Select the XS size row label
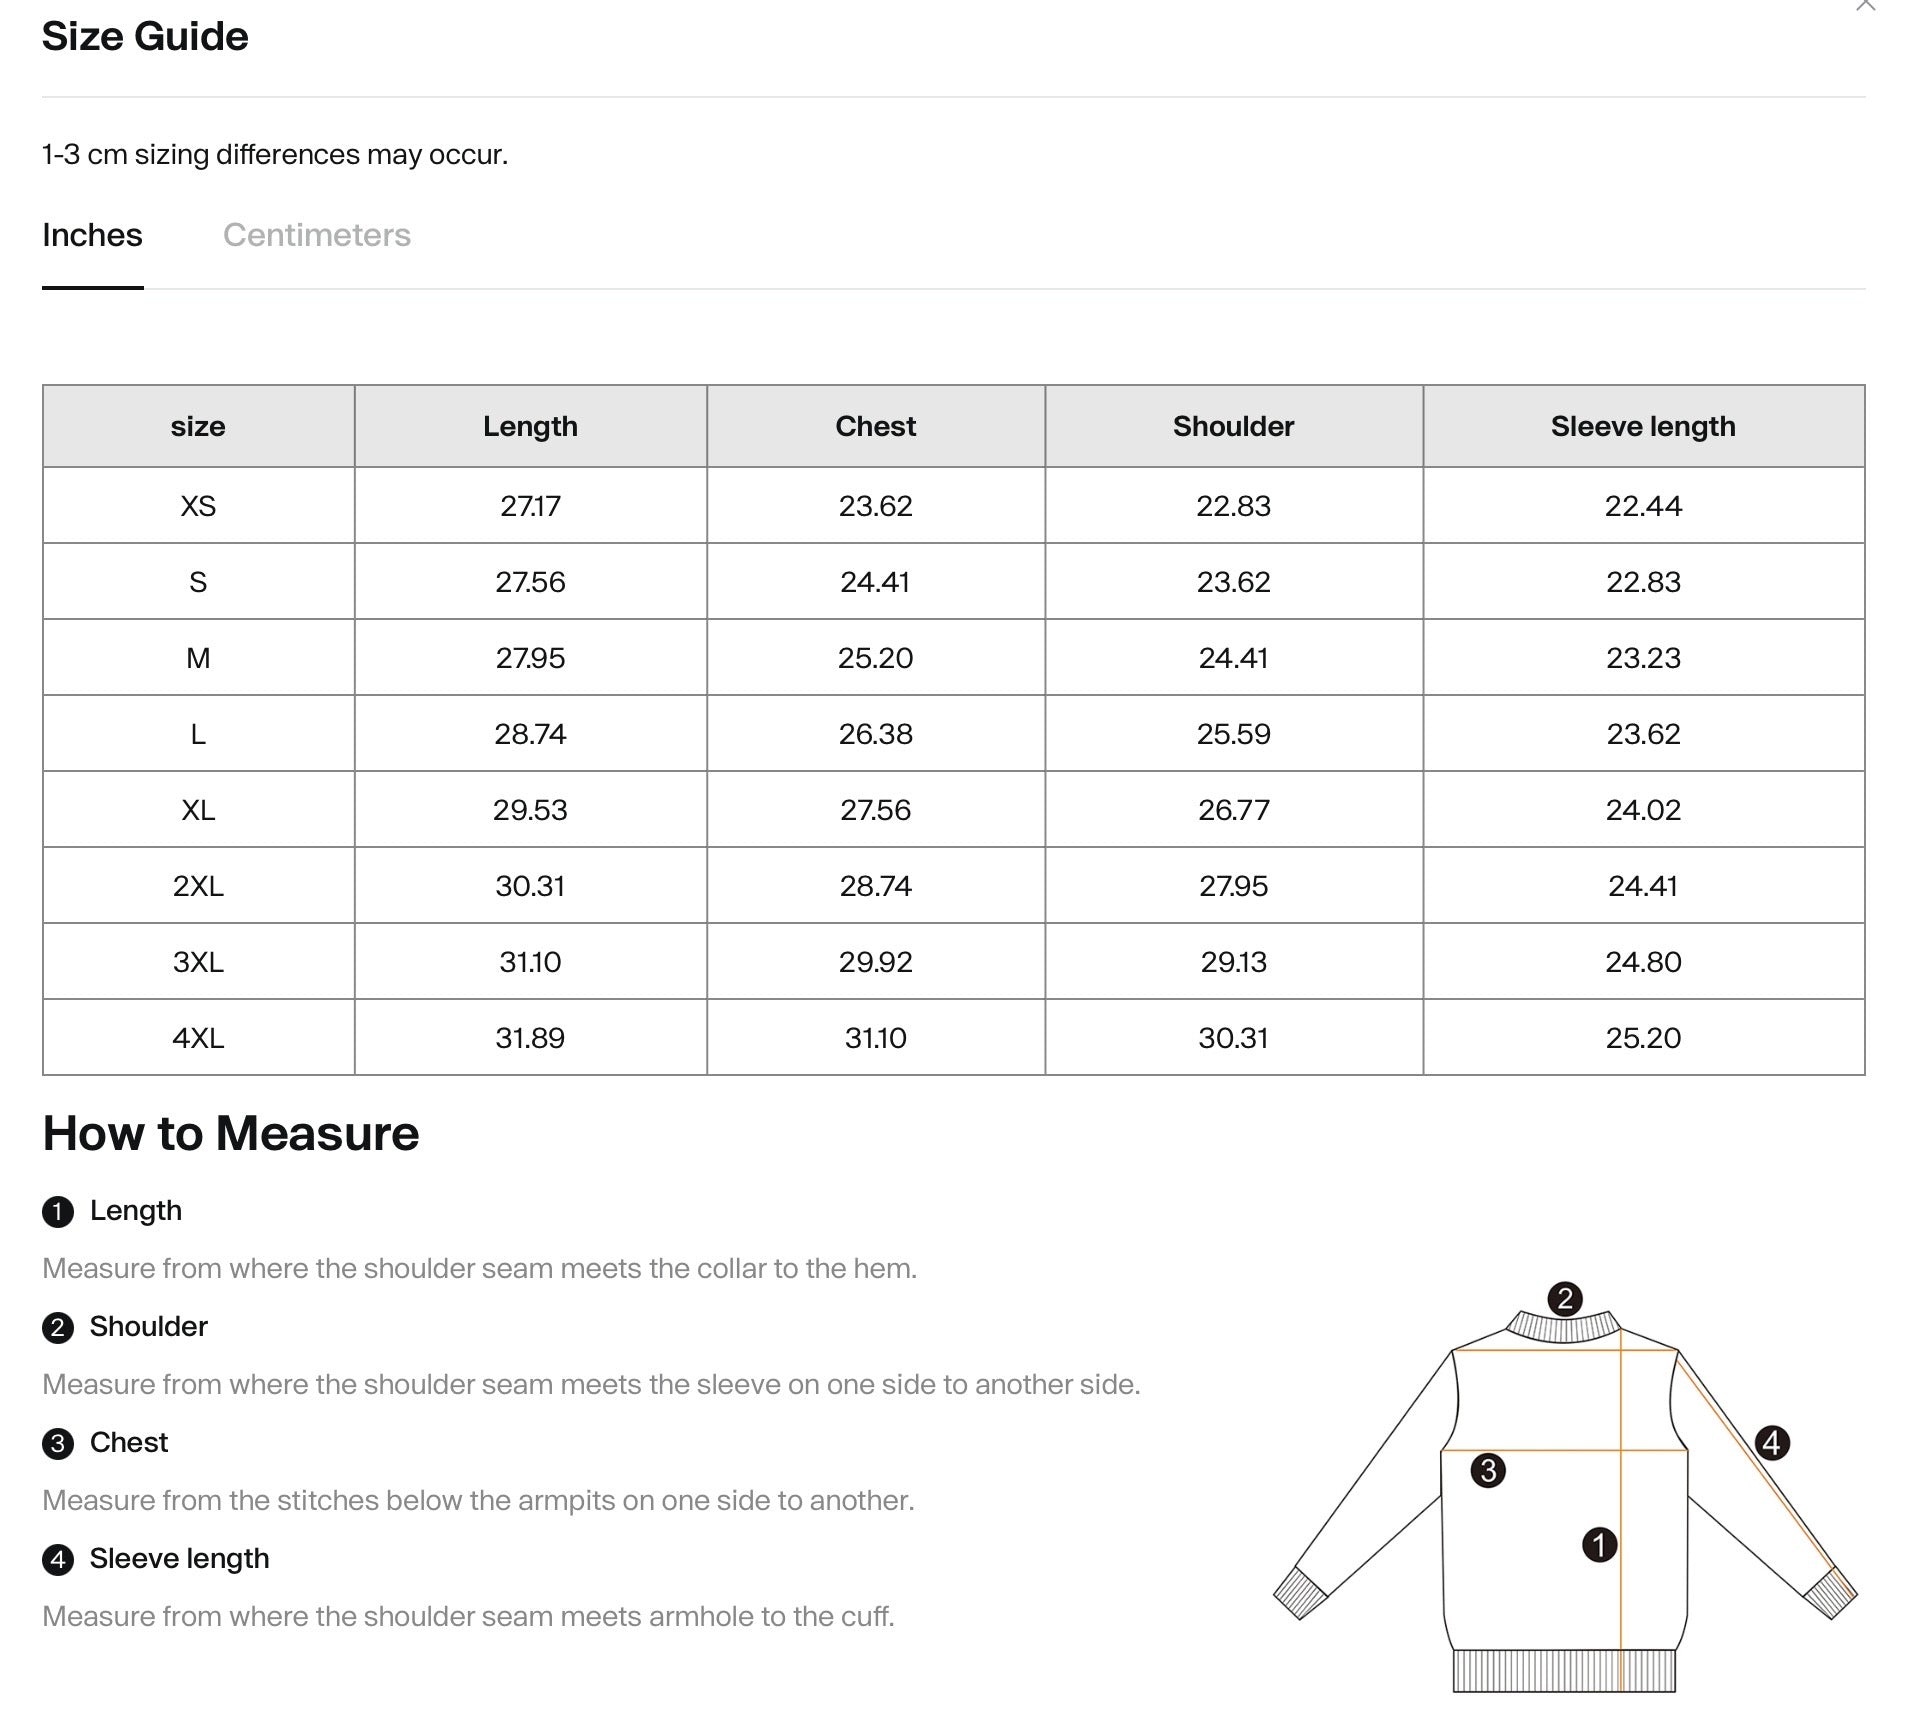 (x=198, y=506)
